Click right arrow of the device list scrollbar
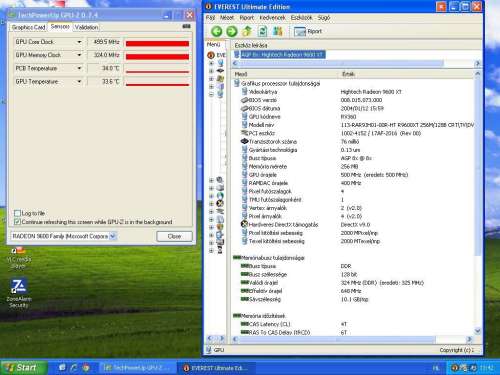Screen dimensions: 500x375 (x=477, y=63)
